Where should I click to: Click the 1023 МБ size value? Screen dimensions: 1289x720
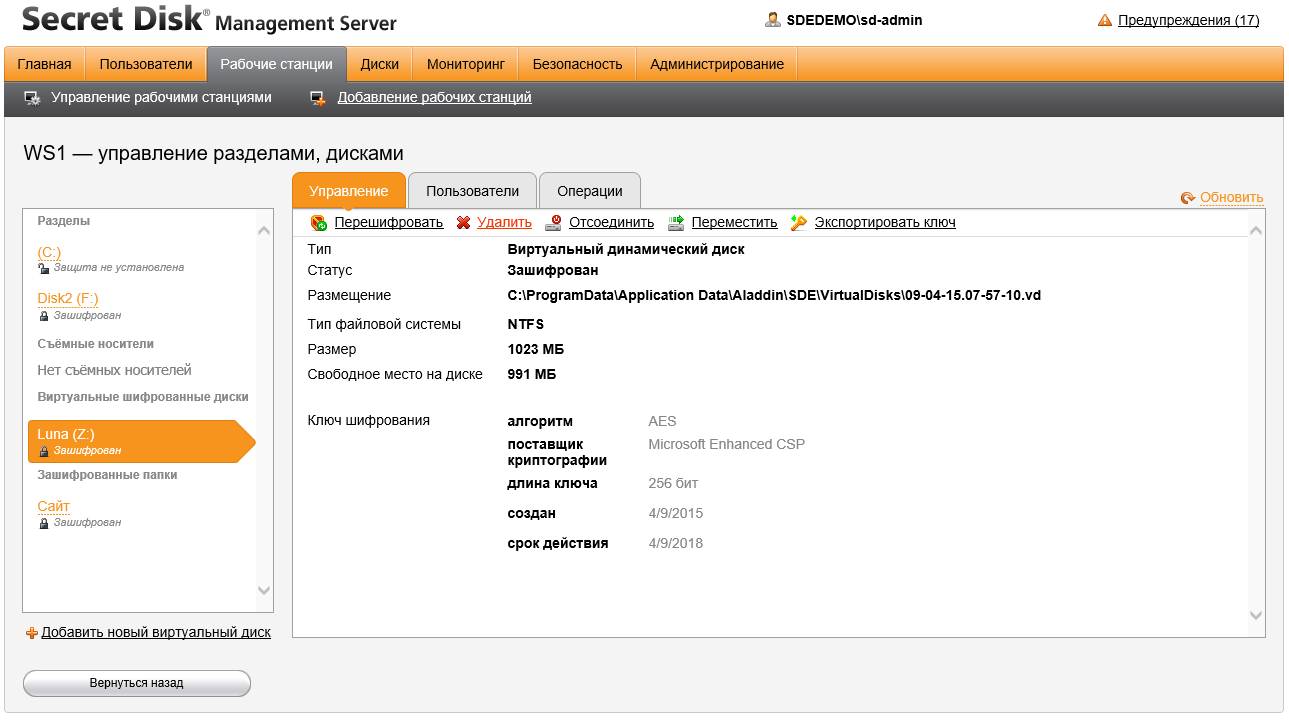(536, 349)
